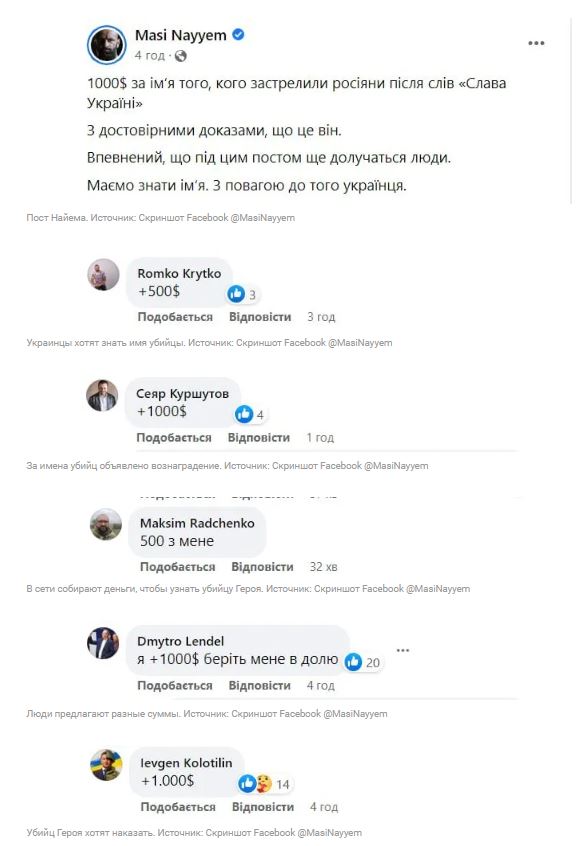This screenshot has width=577, height=846.
Task: Open the options menu on the main post
Action: [x=537, y=43]
